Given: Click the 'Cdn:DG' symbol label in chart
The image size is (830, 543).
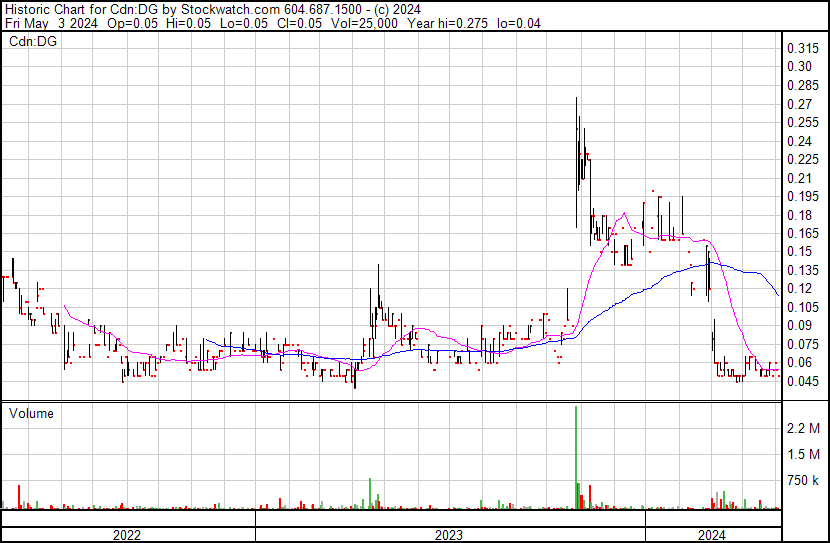Looking at the screenshot, I should point(33,41).
